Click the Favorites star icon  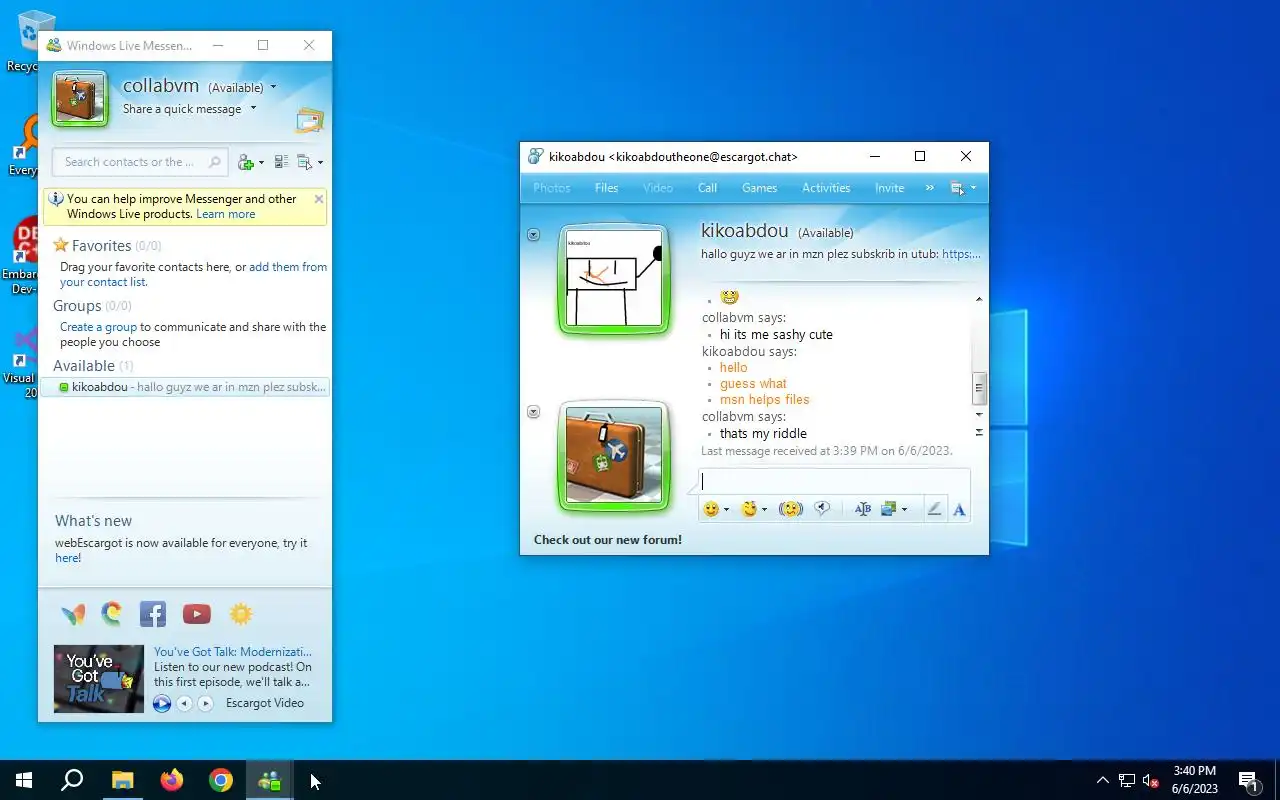[61, 245]
